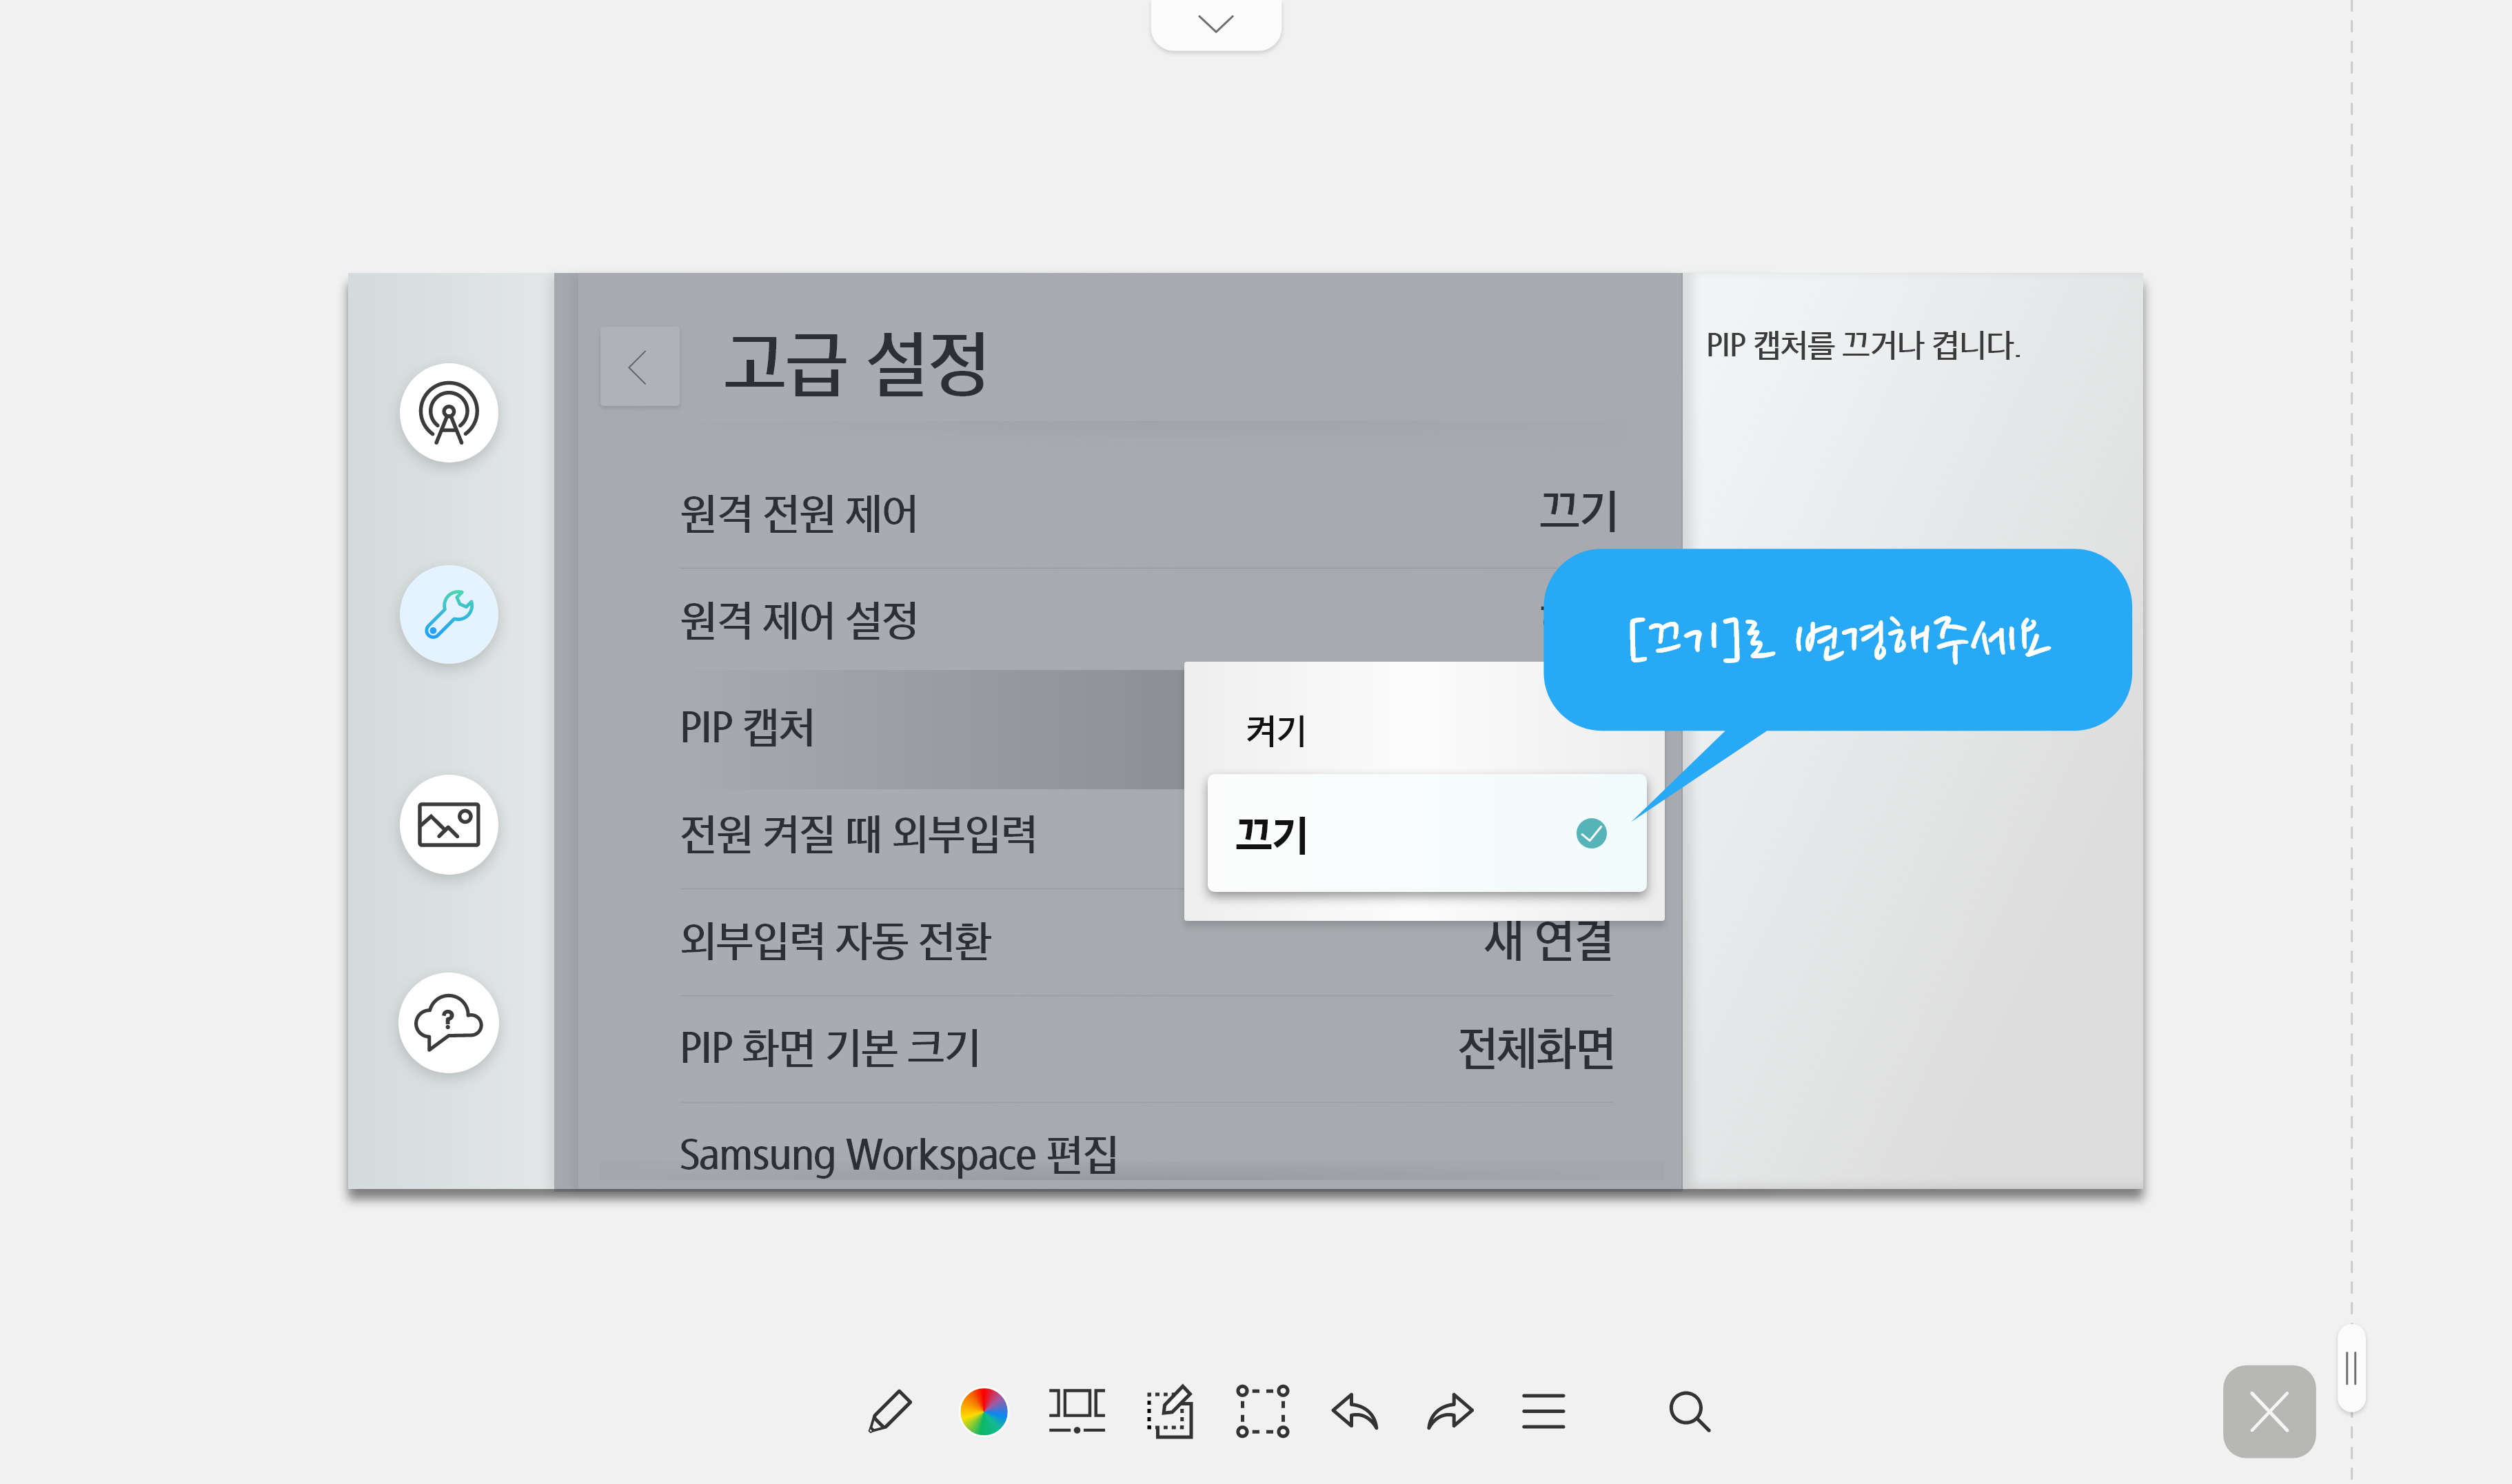Open the picture settings section
This screenshot has width=2512, height=1484.
click(449, 825)
